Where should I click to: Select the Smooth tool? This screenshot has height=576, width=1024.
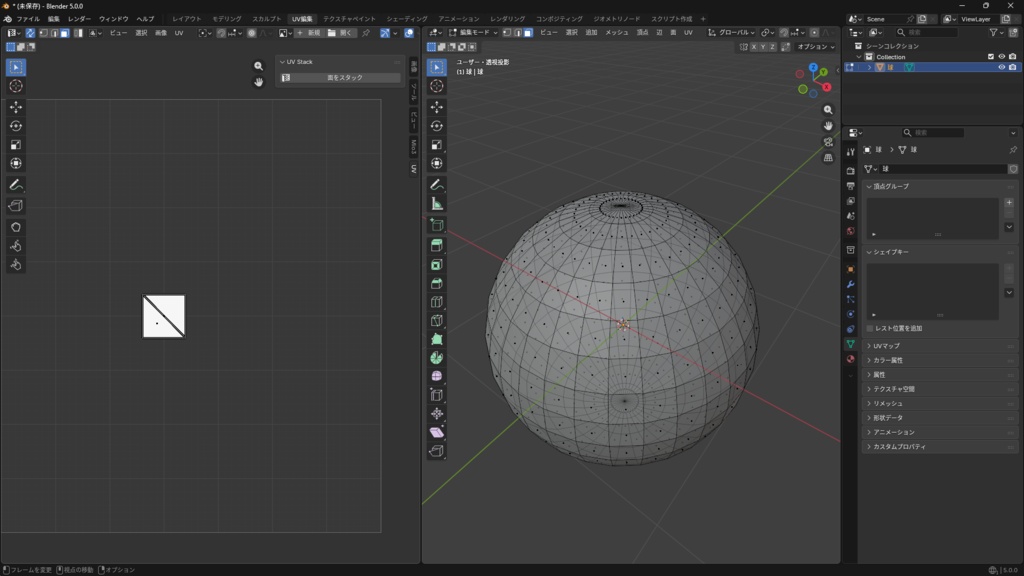[x=437, y=376]
